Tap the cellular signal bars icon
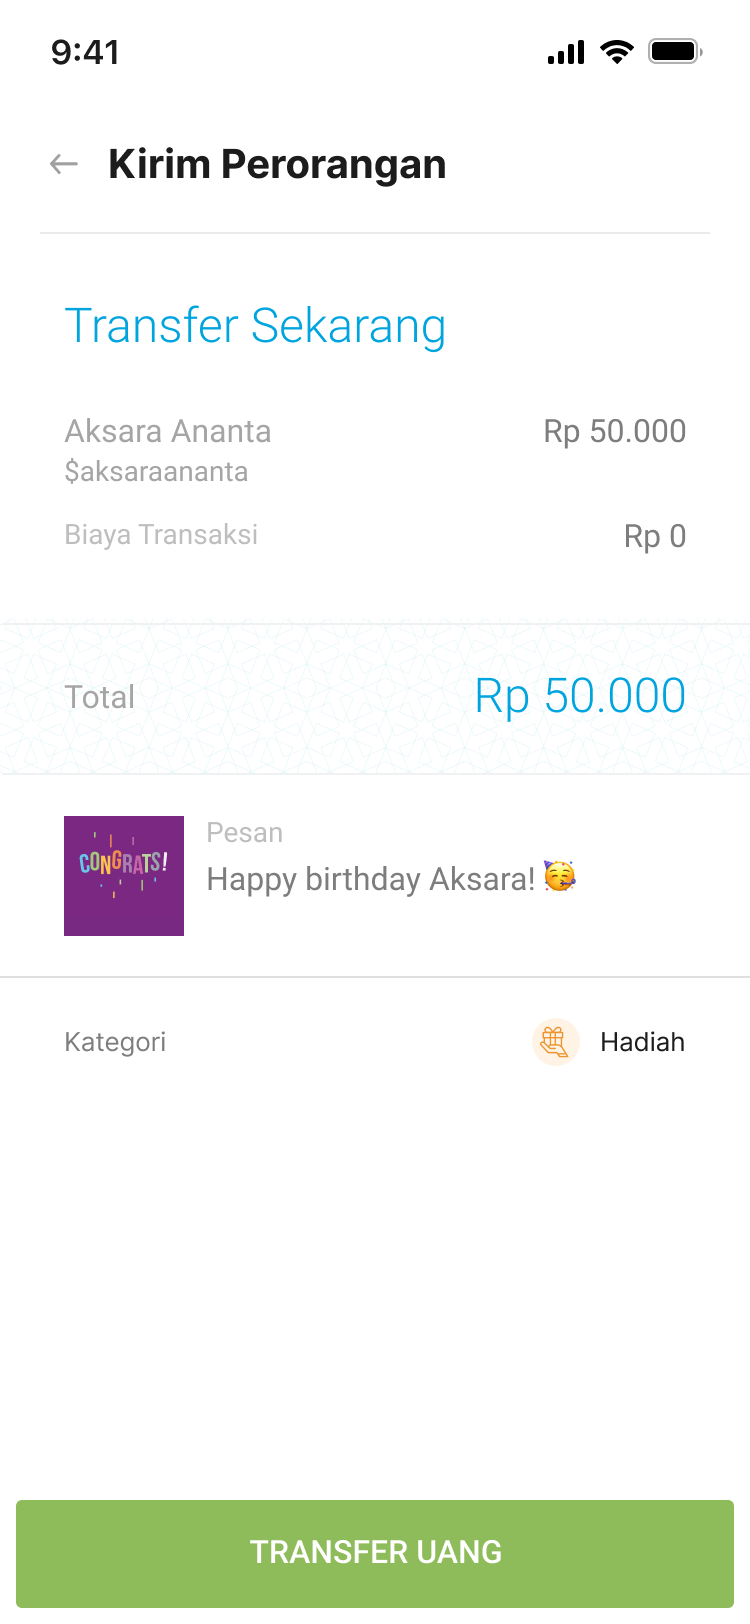The width and height of the screenshot is (750, 1624). (566, 53)
